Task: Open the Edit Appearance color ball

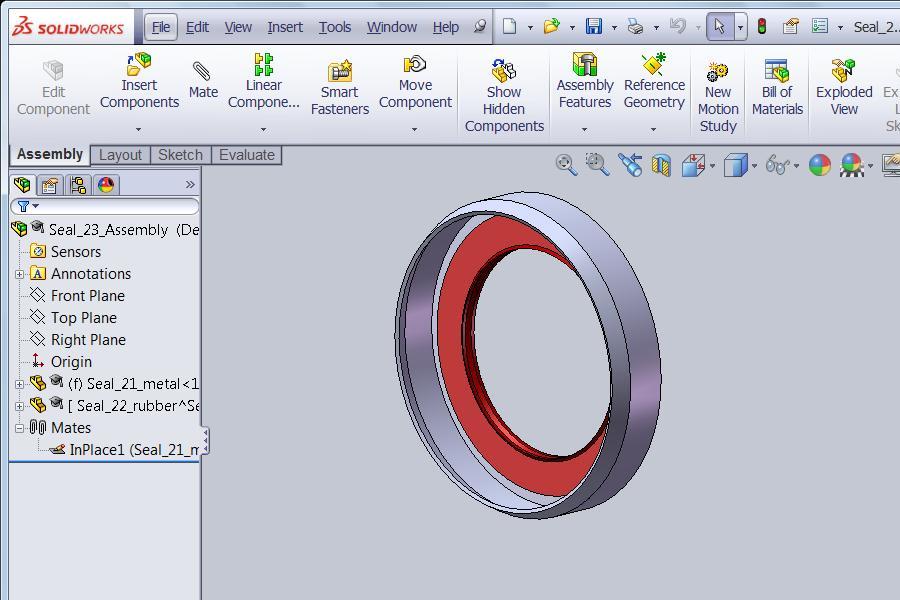Action: pyautogui.click(x=819, y=165)
